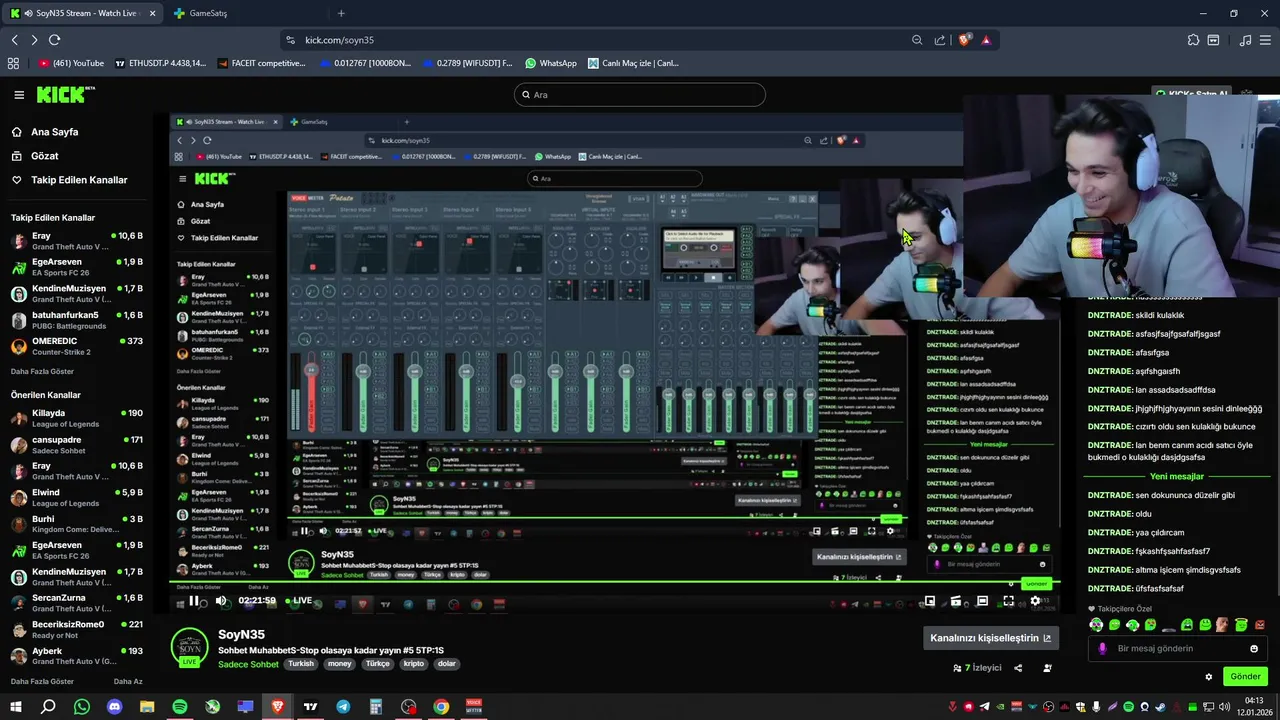Open the Kick sidebar hamburger menu
This screenshot has width=1280, height=720.
tap(19, 95)
